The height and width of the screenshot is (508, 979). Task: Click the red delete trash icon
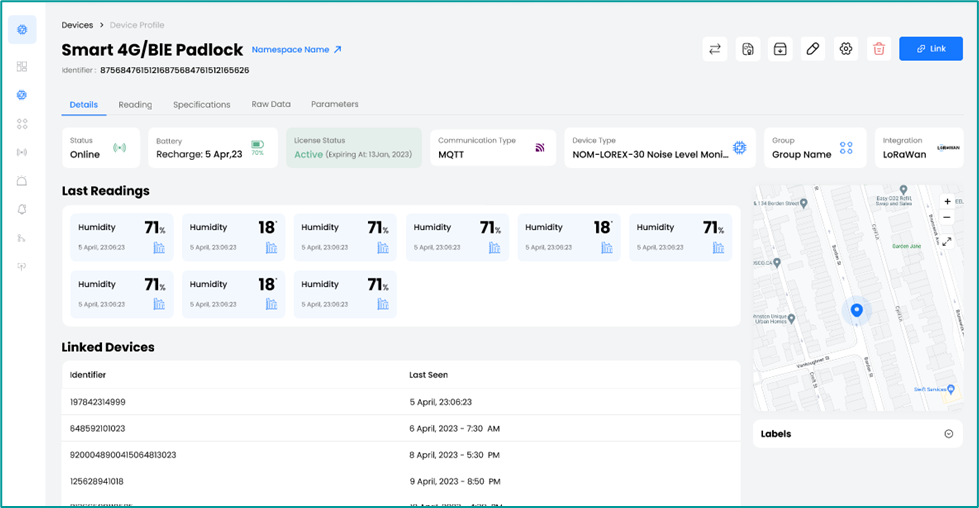pos(878,49)
